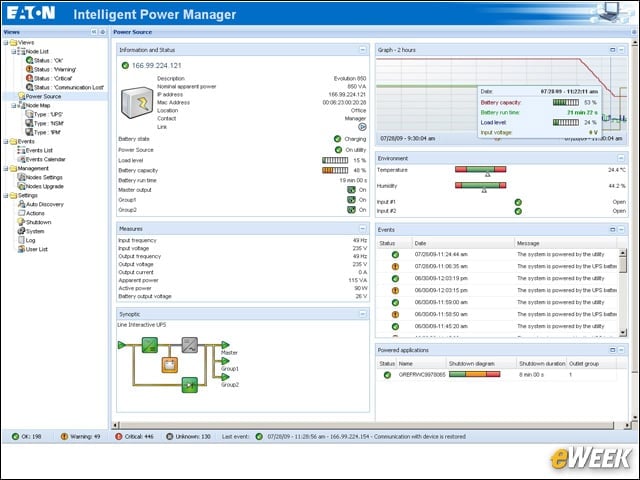Maximize the Powered applications panel
Image resolution: width=640 pixels, height=480 pixels.
pos(613,350)
